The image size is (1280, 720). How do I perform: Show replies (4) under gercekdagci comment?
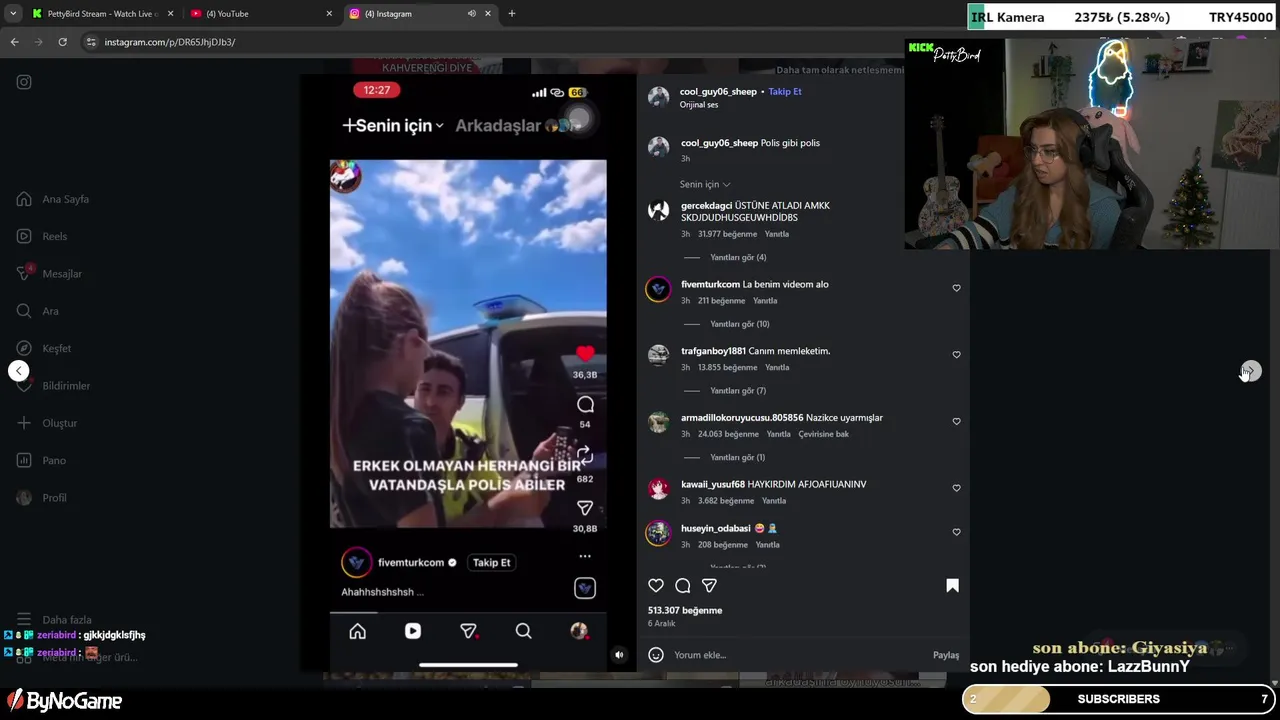tap(738, 258)
